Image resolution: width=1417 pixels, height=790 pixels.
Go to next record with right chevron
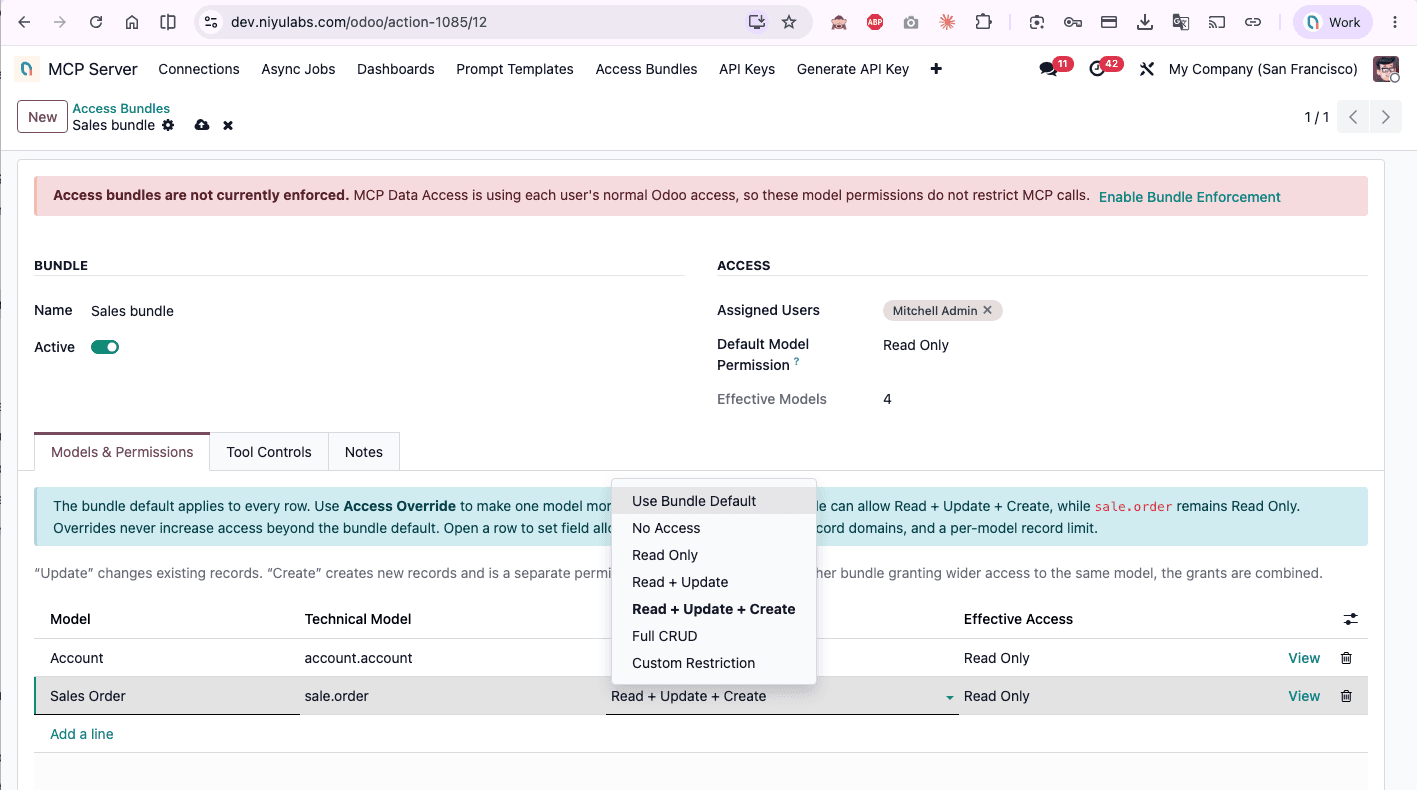point(1385,117)
